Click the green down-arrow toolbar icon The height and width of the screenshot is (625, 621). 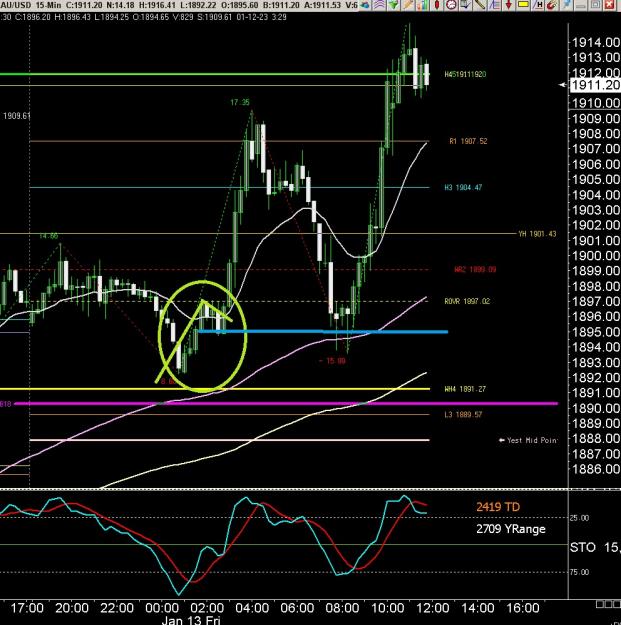click(x=393, y=4)
